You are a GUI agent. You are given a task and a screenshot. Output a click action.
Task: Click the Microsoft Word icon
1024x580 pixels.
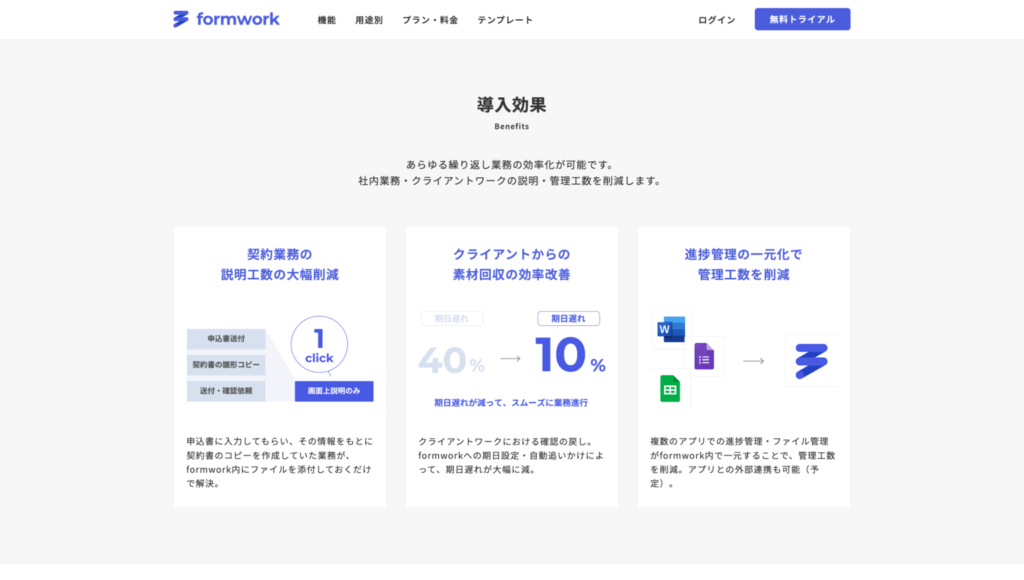(x=670, y=329)
